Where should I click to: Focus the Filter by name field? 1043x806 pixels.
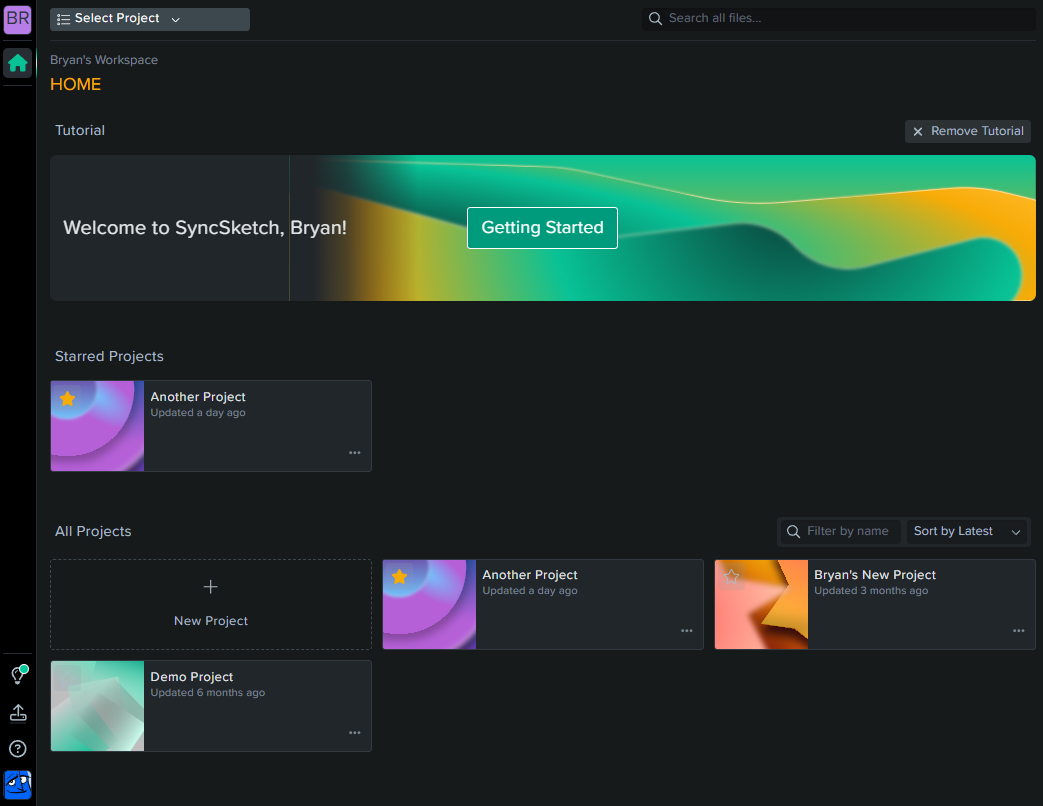840,531
